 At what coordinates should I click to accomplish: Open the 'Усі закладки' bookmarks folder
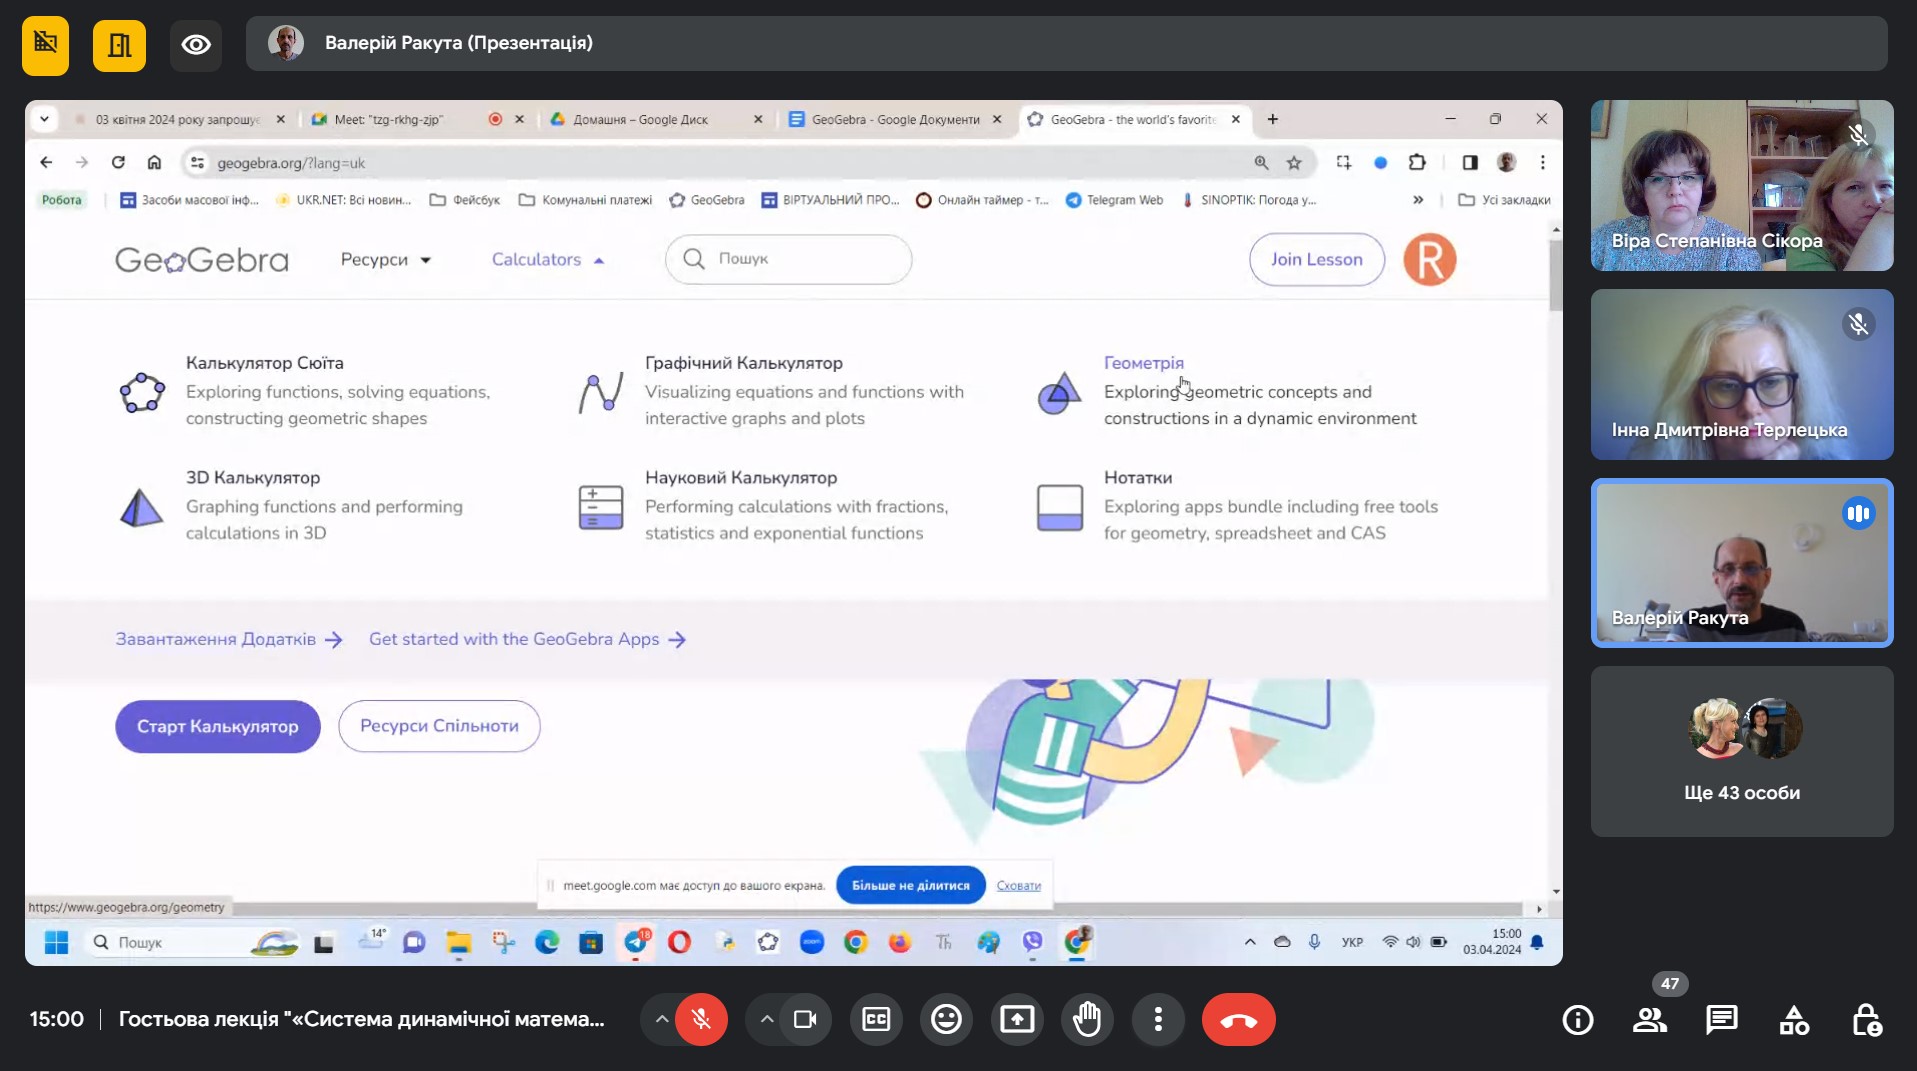click(x=1505, y=200)
